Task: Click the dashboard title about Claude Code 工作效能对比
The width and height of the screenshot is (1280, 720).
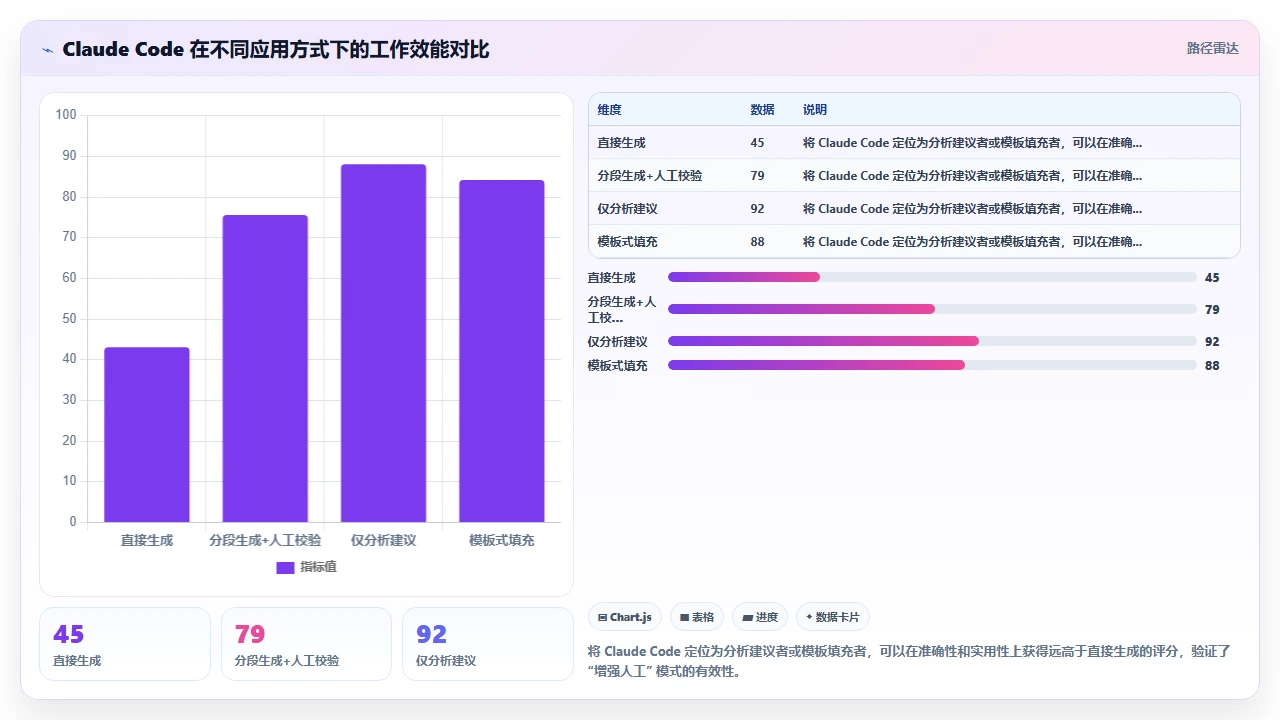Action: click(276, 50)
